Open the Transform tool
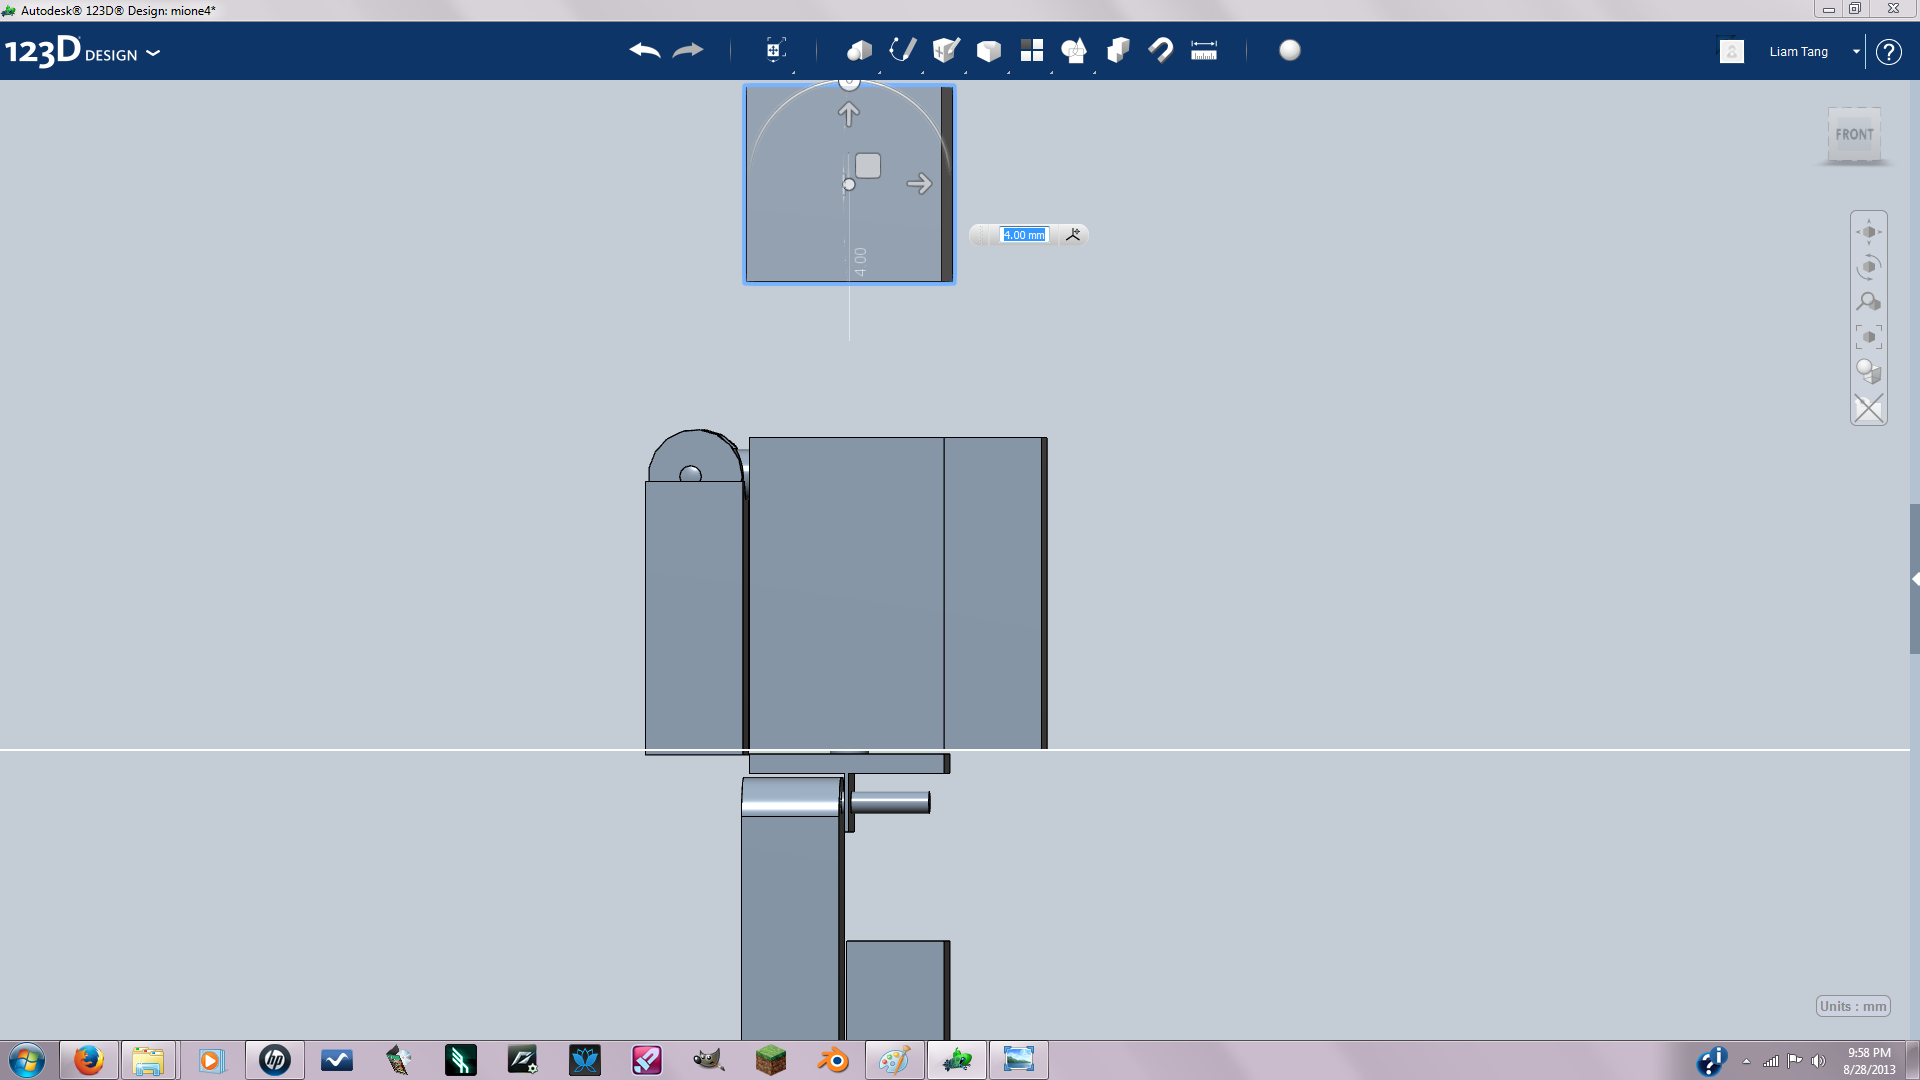 (775, 50)
